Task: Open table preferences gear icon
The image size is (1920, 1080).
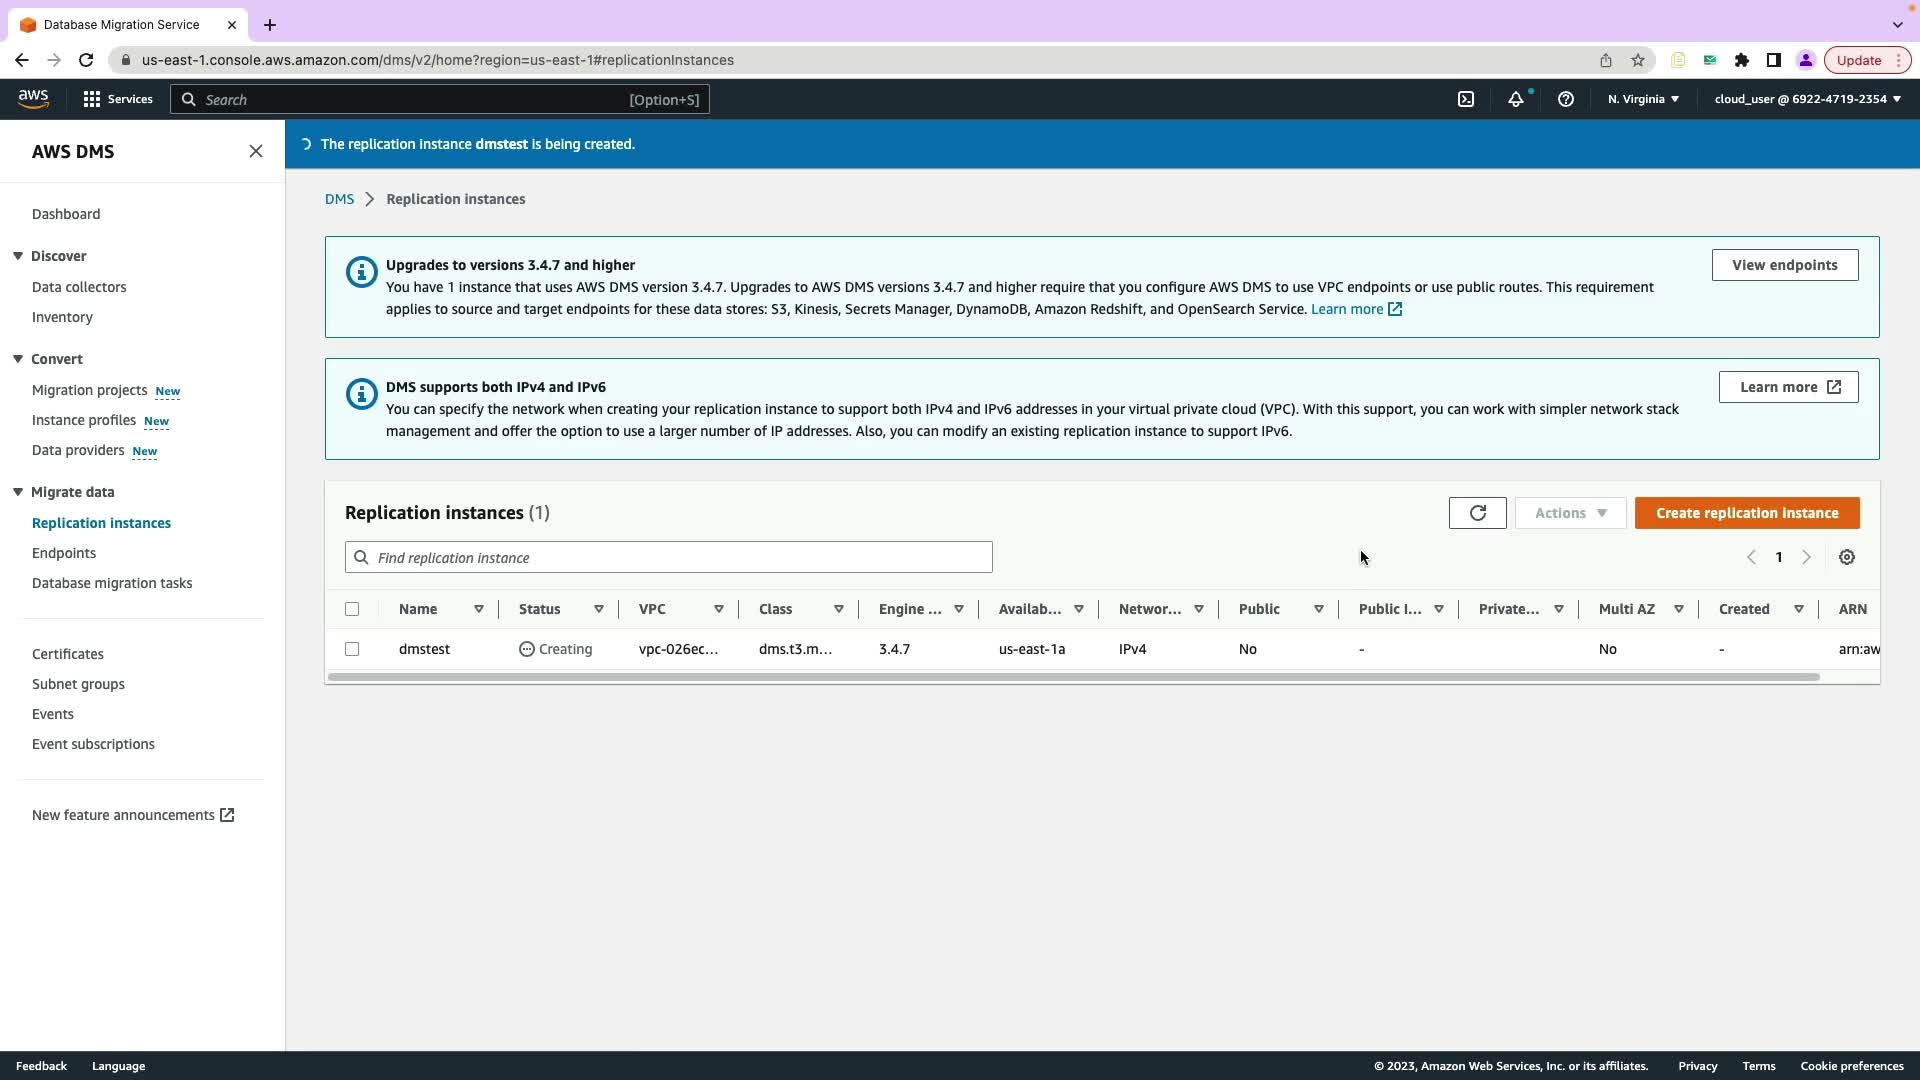Action: (x=1846, y=557)
